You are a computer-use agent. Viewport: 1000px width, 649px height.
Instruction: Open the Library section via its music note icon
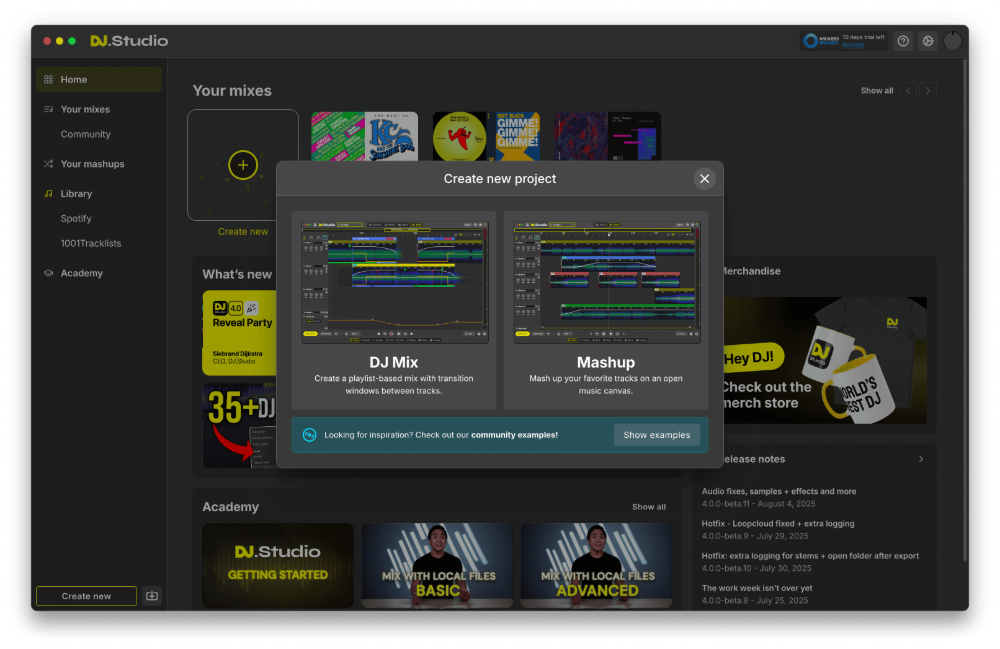click(x=48, y=193)
